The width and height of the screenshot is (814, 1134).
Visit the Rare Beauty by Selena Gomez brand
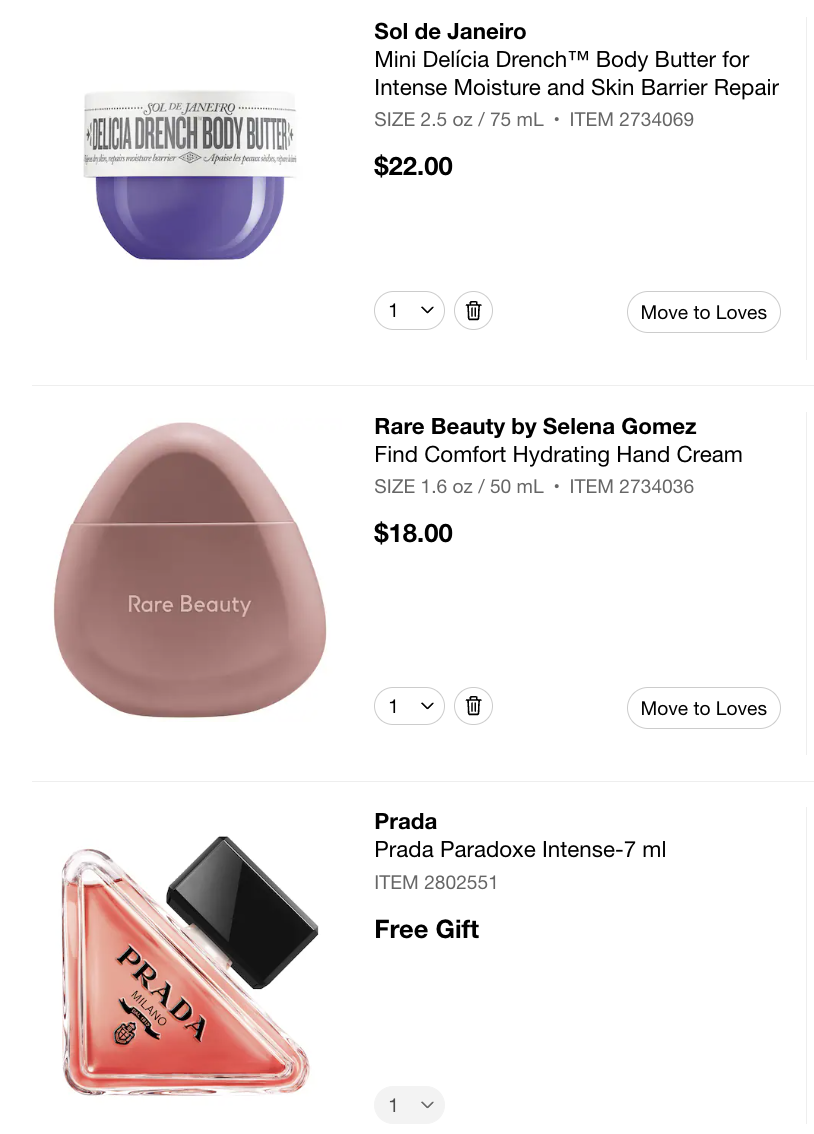click(535, 427)
